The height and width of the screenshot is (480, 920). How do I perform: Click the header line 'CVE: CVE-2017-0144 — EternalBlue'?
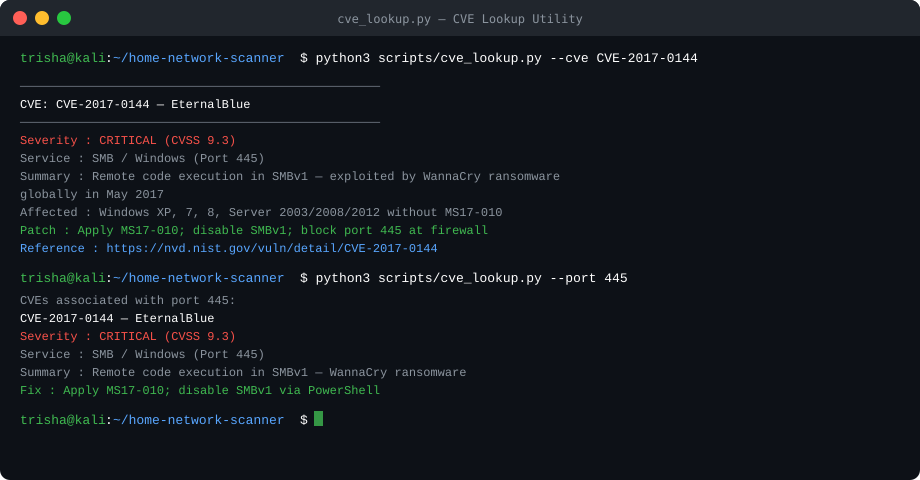coord(135,104)
